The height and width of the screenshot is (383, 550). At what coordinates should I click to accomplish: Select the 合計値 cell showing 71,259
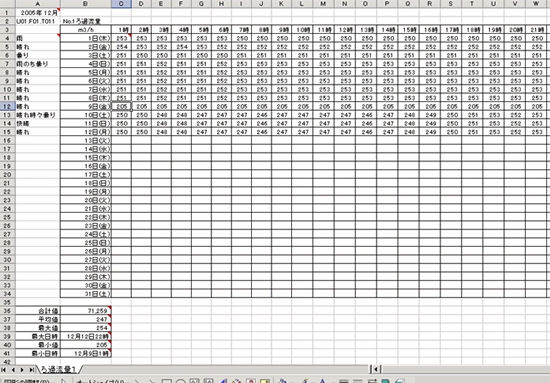(x=86, y=311)
